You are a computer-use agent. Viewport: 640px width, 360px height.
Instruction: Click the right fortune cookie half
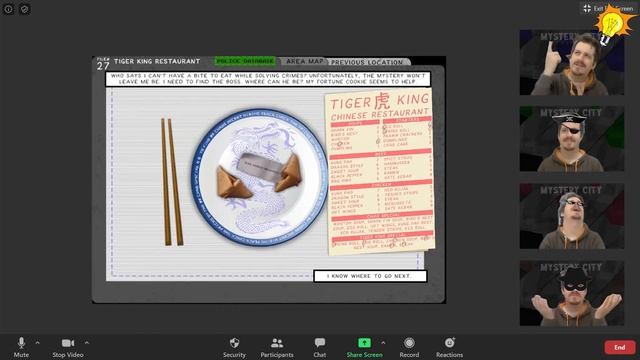click(x=289, y=172)
